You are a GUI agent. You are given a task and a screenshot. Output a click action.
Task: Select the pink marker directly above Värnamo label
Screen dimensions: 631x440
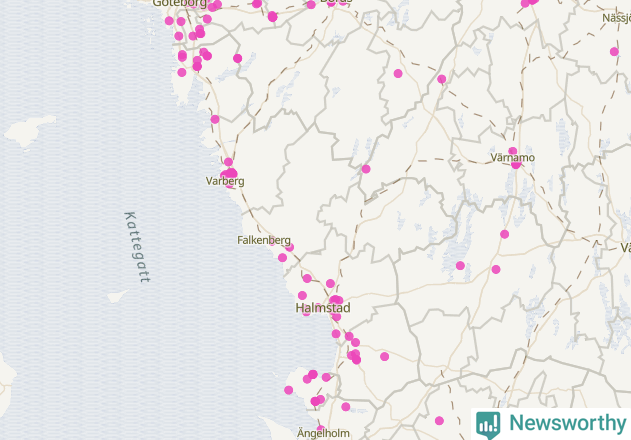pos(512,151)
